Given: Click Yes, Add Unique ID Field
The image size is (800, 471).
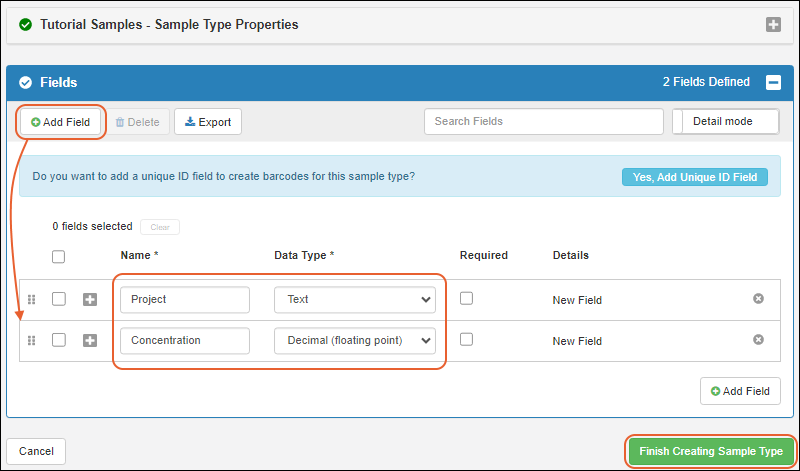Looking at the screenshot, I should pyautogui.click(x=694, y=177).
